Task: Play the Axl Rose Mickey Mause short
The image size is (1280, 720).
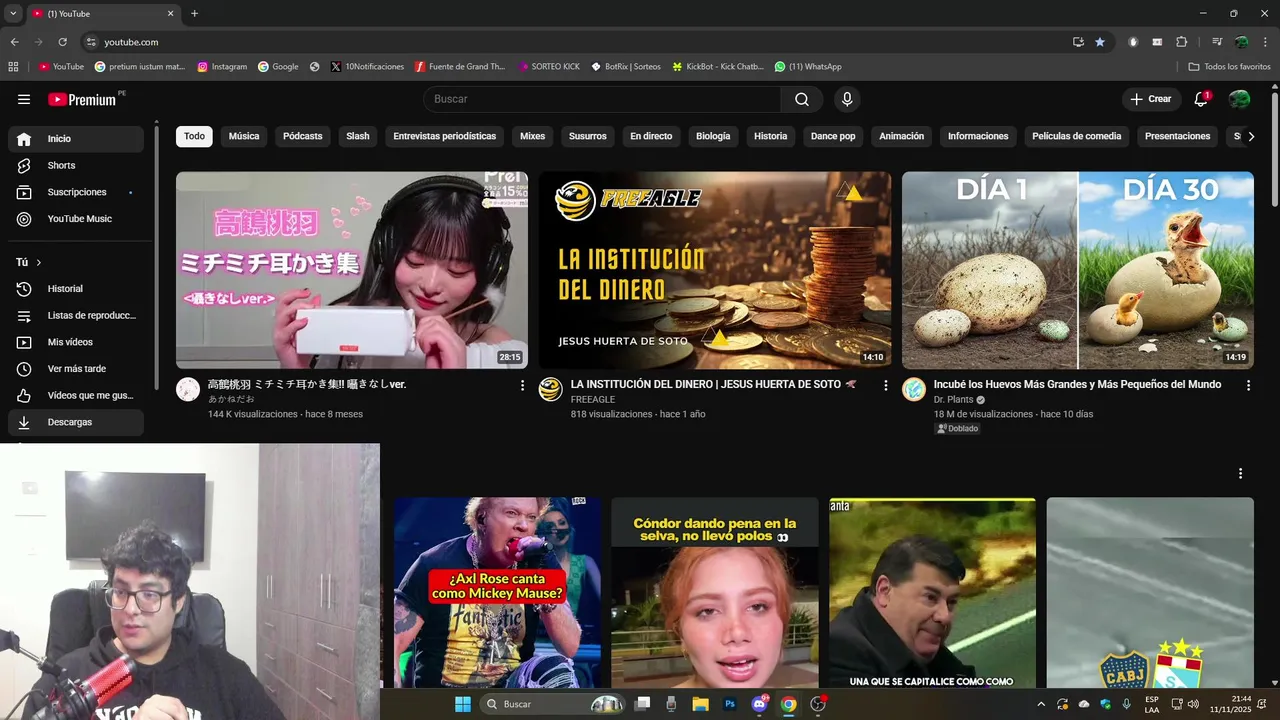Action: 497,593
